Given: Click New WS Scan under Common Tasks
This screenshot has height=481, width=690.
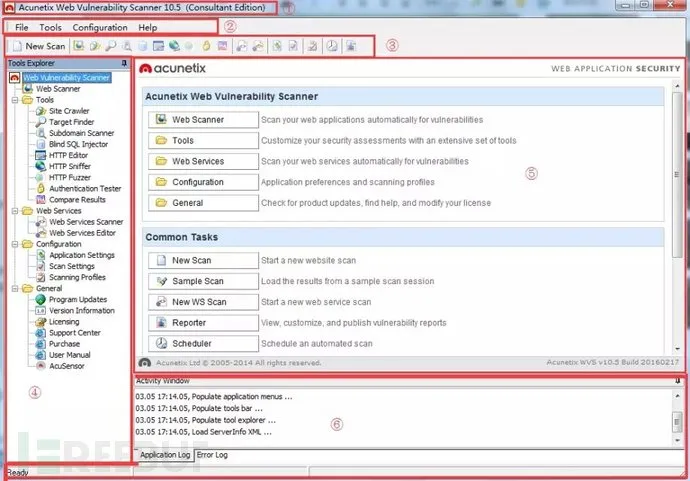Looking at the screenshot, I should (x=203, y=302).
